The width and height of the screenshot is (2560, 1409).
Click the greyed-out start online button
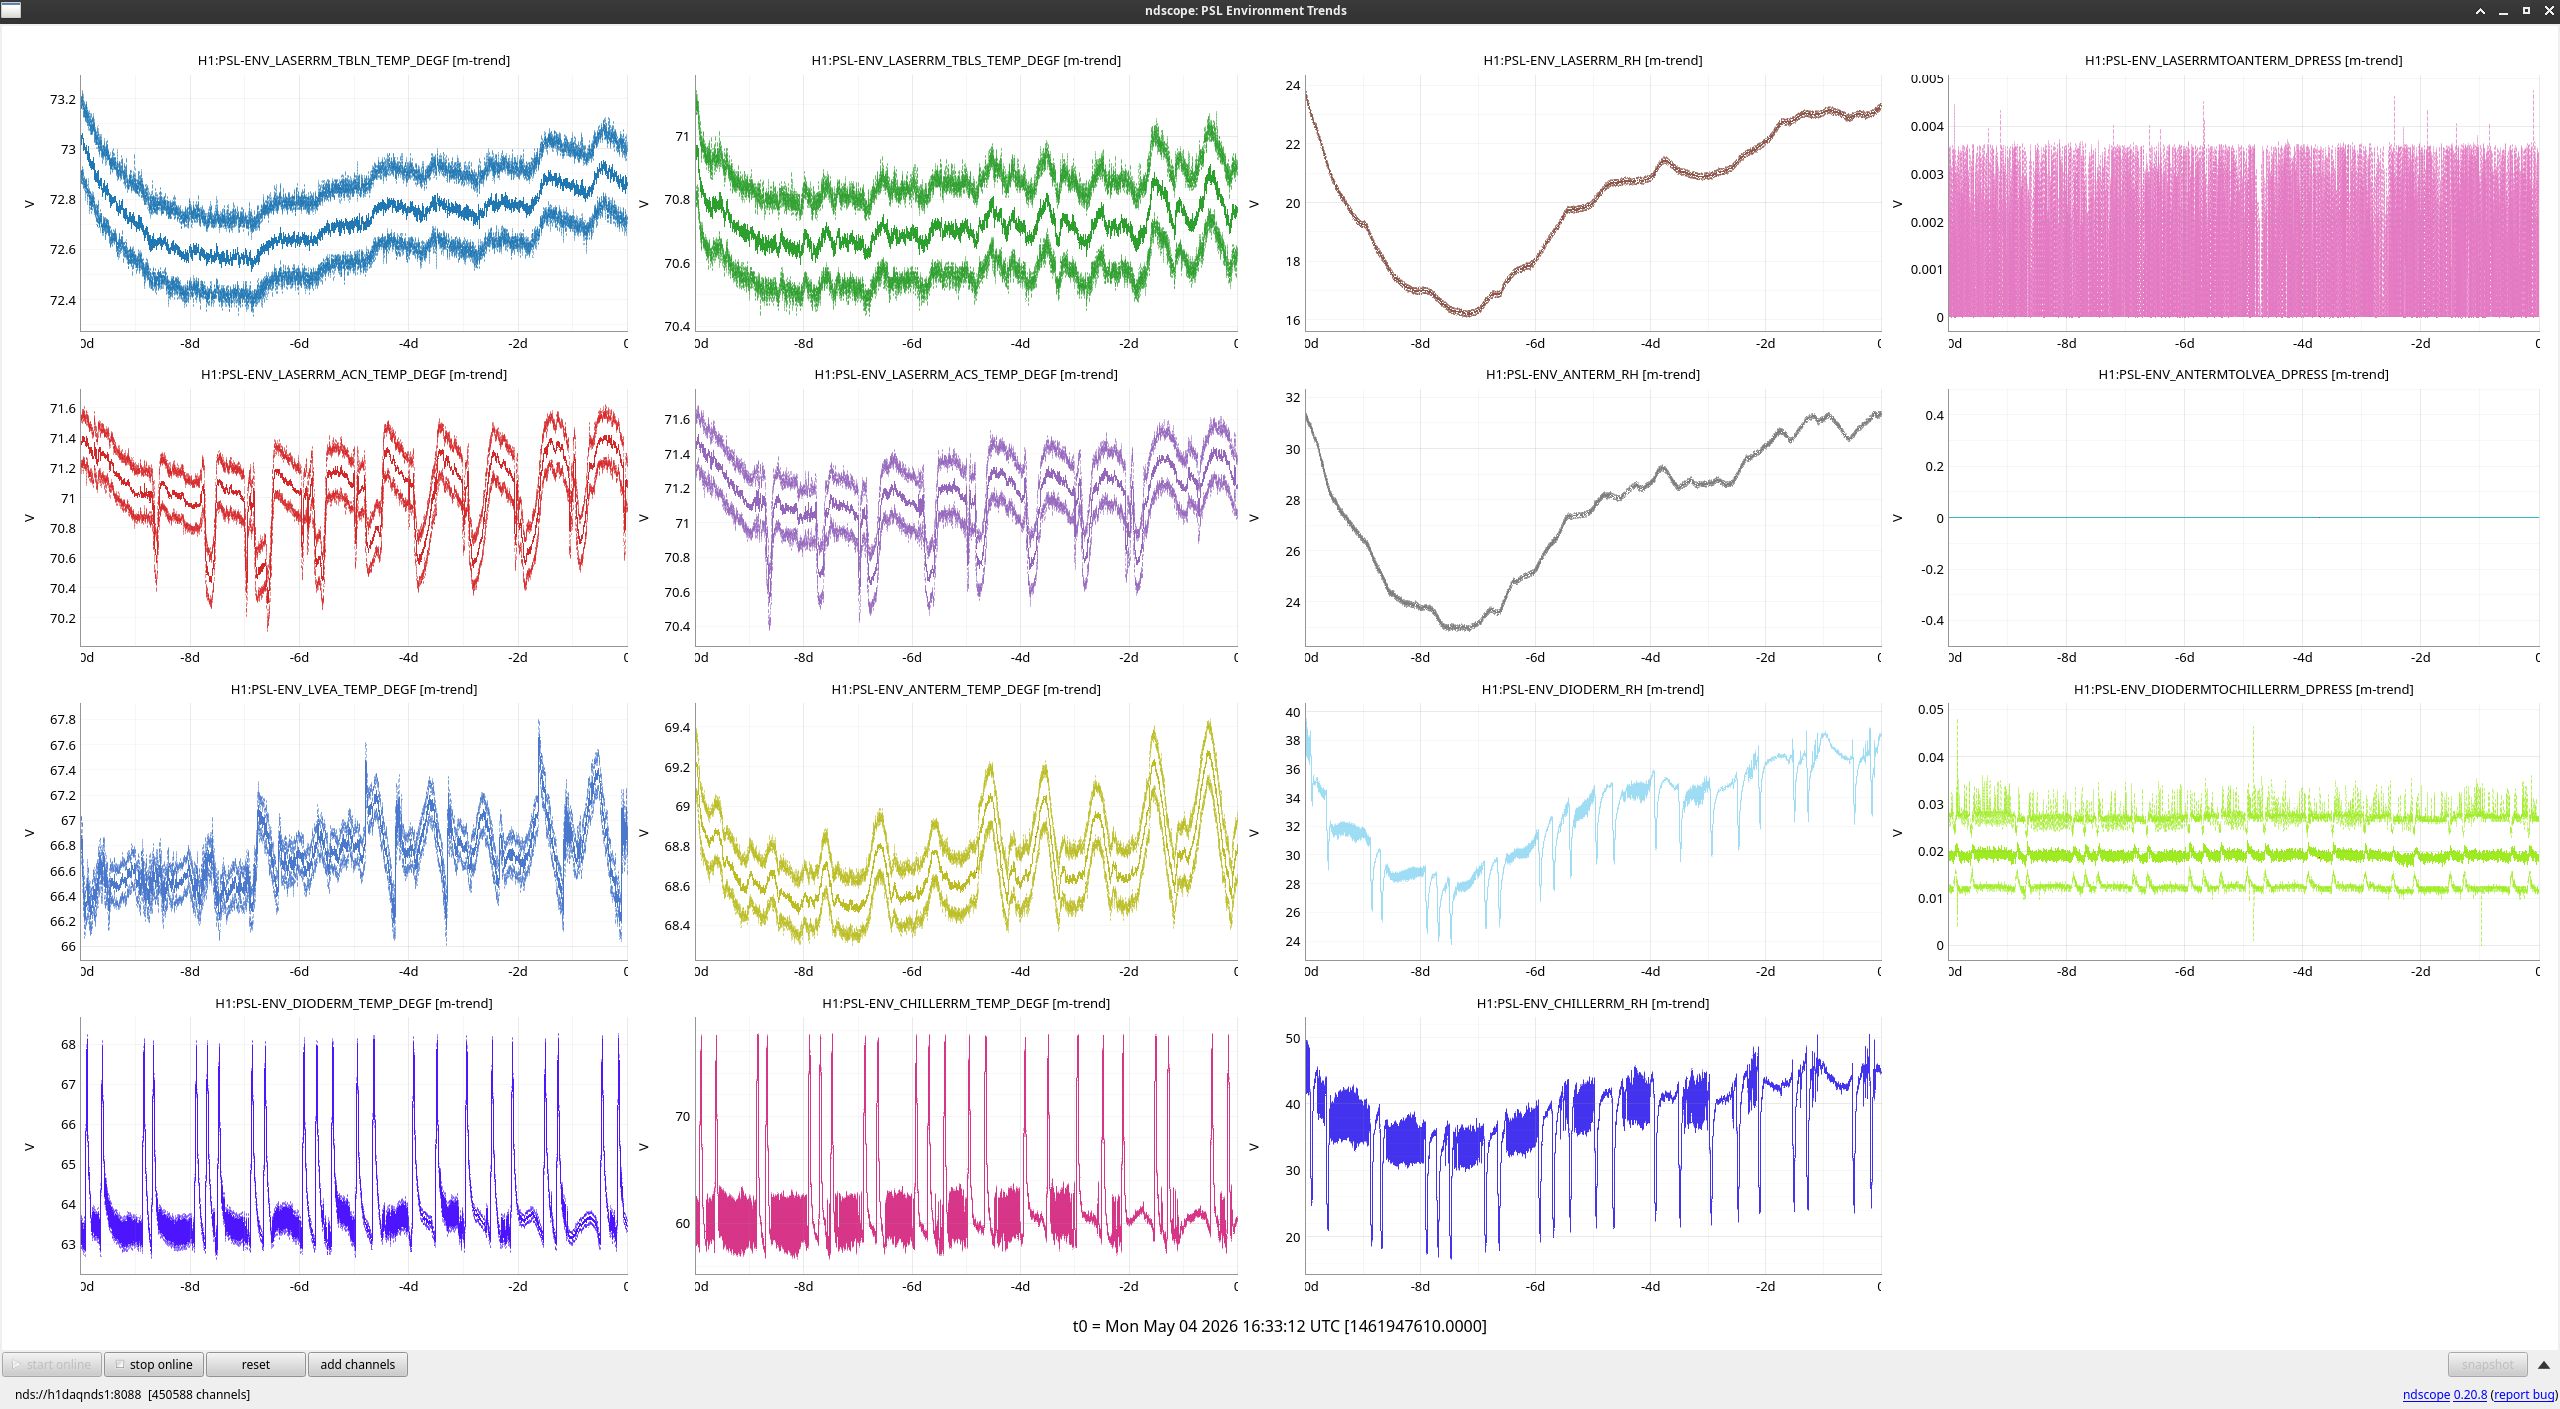click(x=52, y=1364)
